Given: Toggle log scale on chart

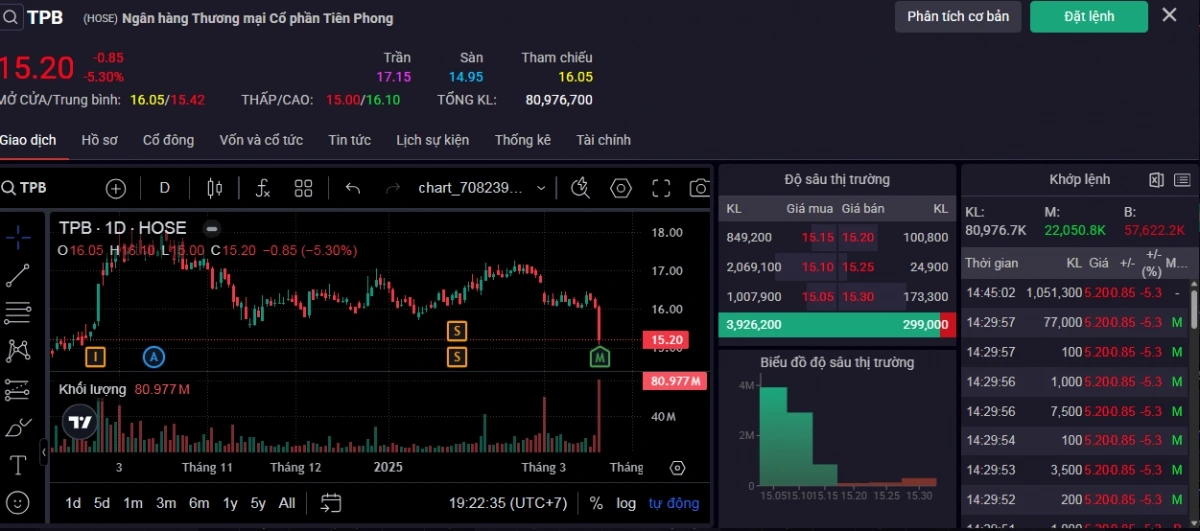Looking at the screenshot, I should tap(626, 503).
